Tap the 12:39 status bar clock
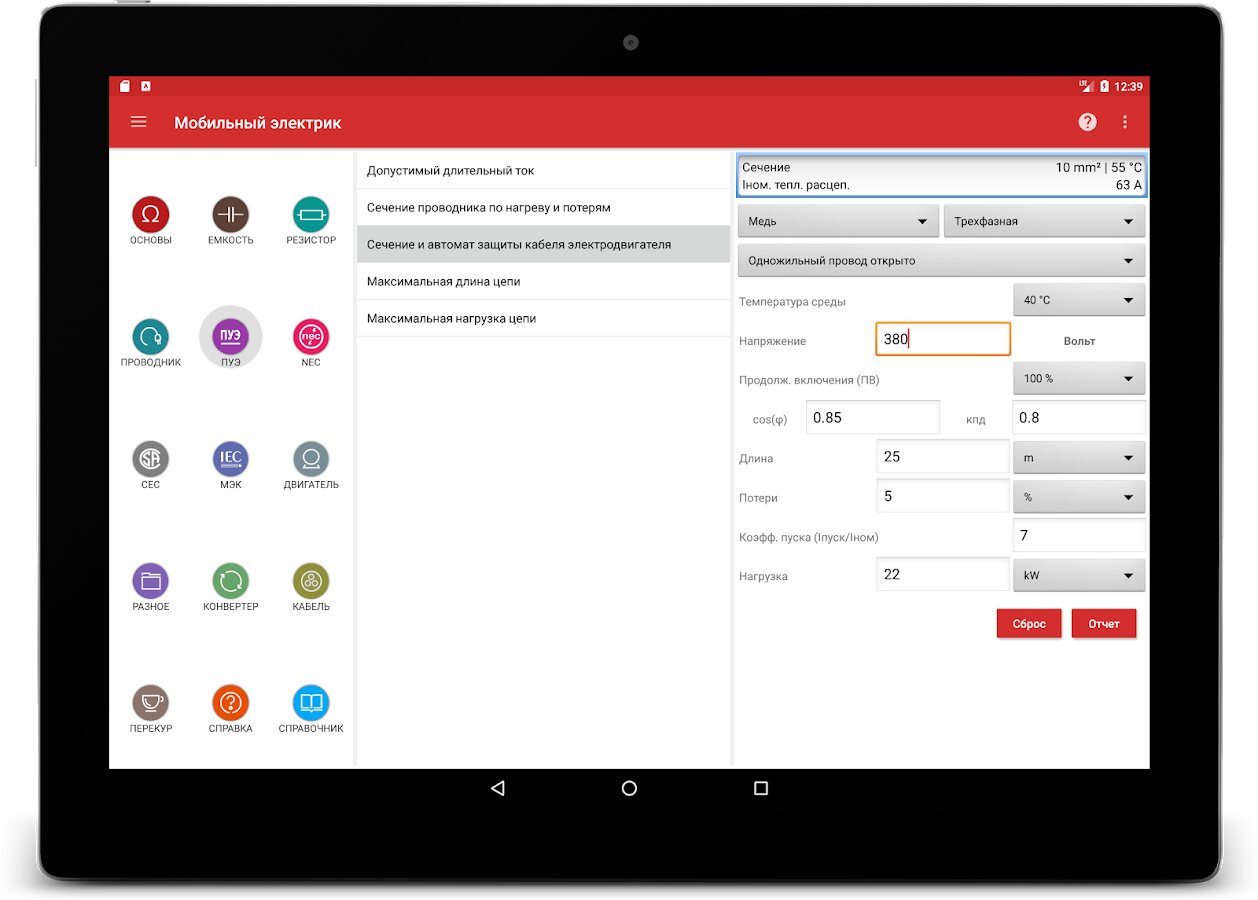 point(1128,87)
